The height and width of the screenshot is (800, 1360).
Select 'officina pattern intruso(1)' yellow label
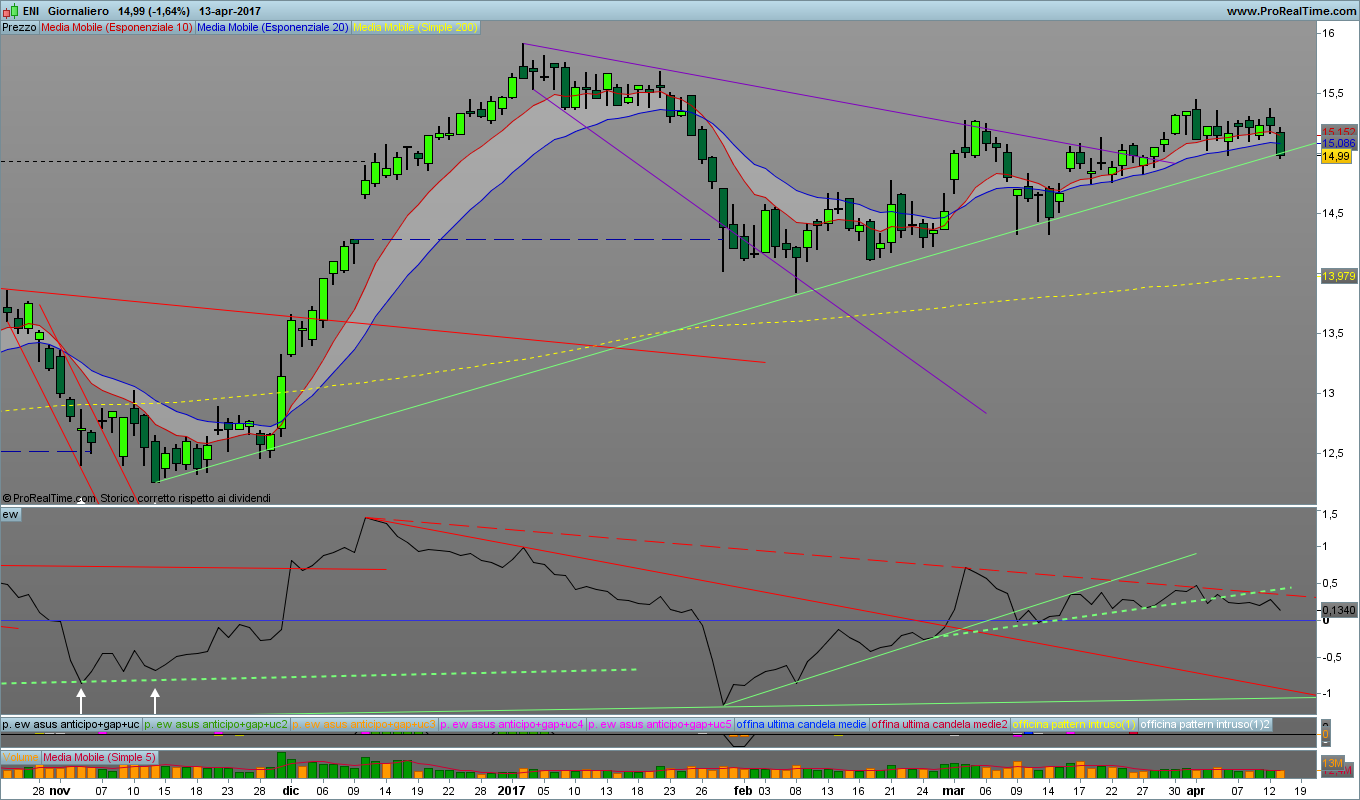(x=1075, y=723)
